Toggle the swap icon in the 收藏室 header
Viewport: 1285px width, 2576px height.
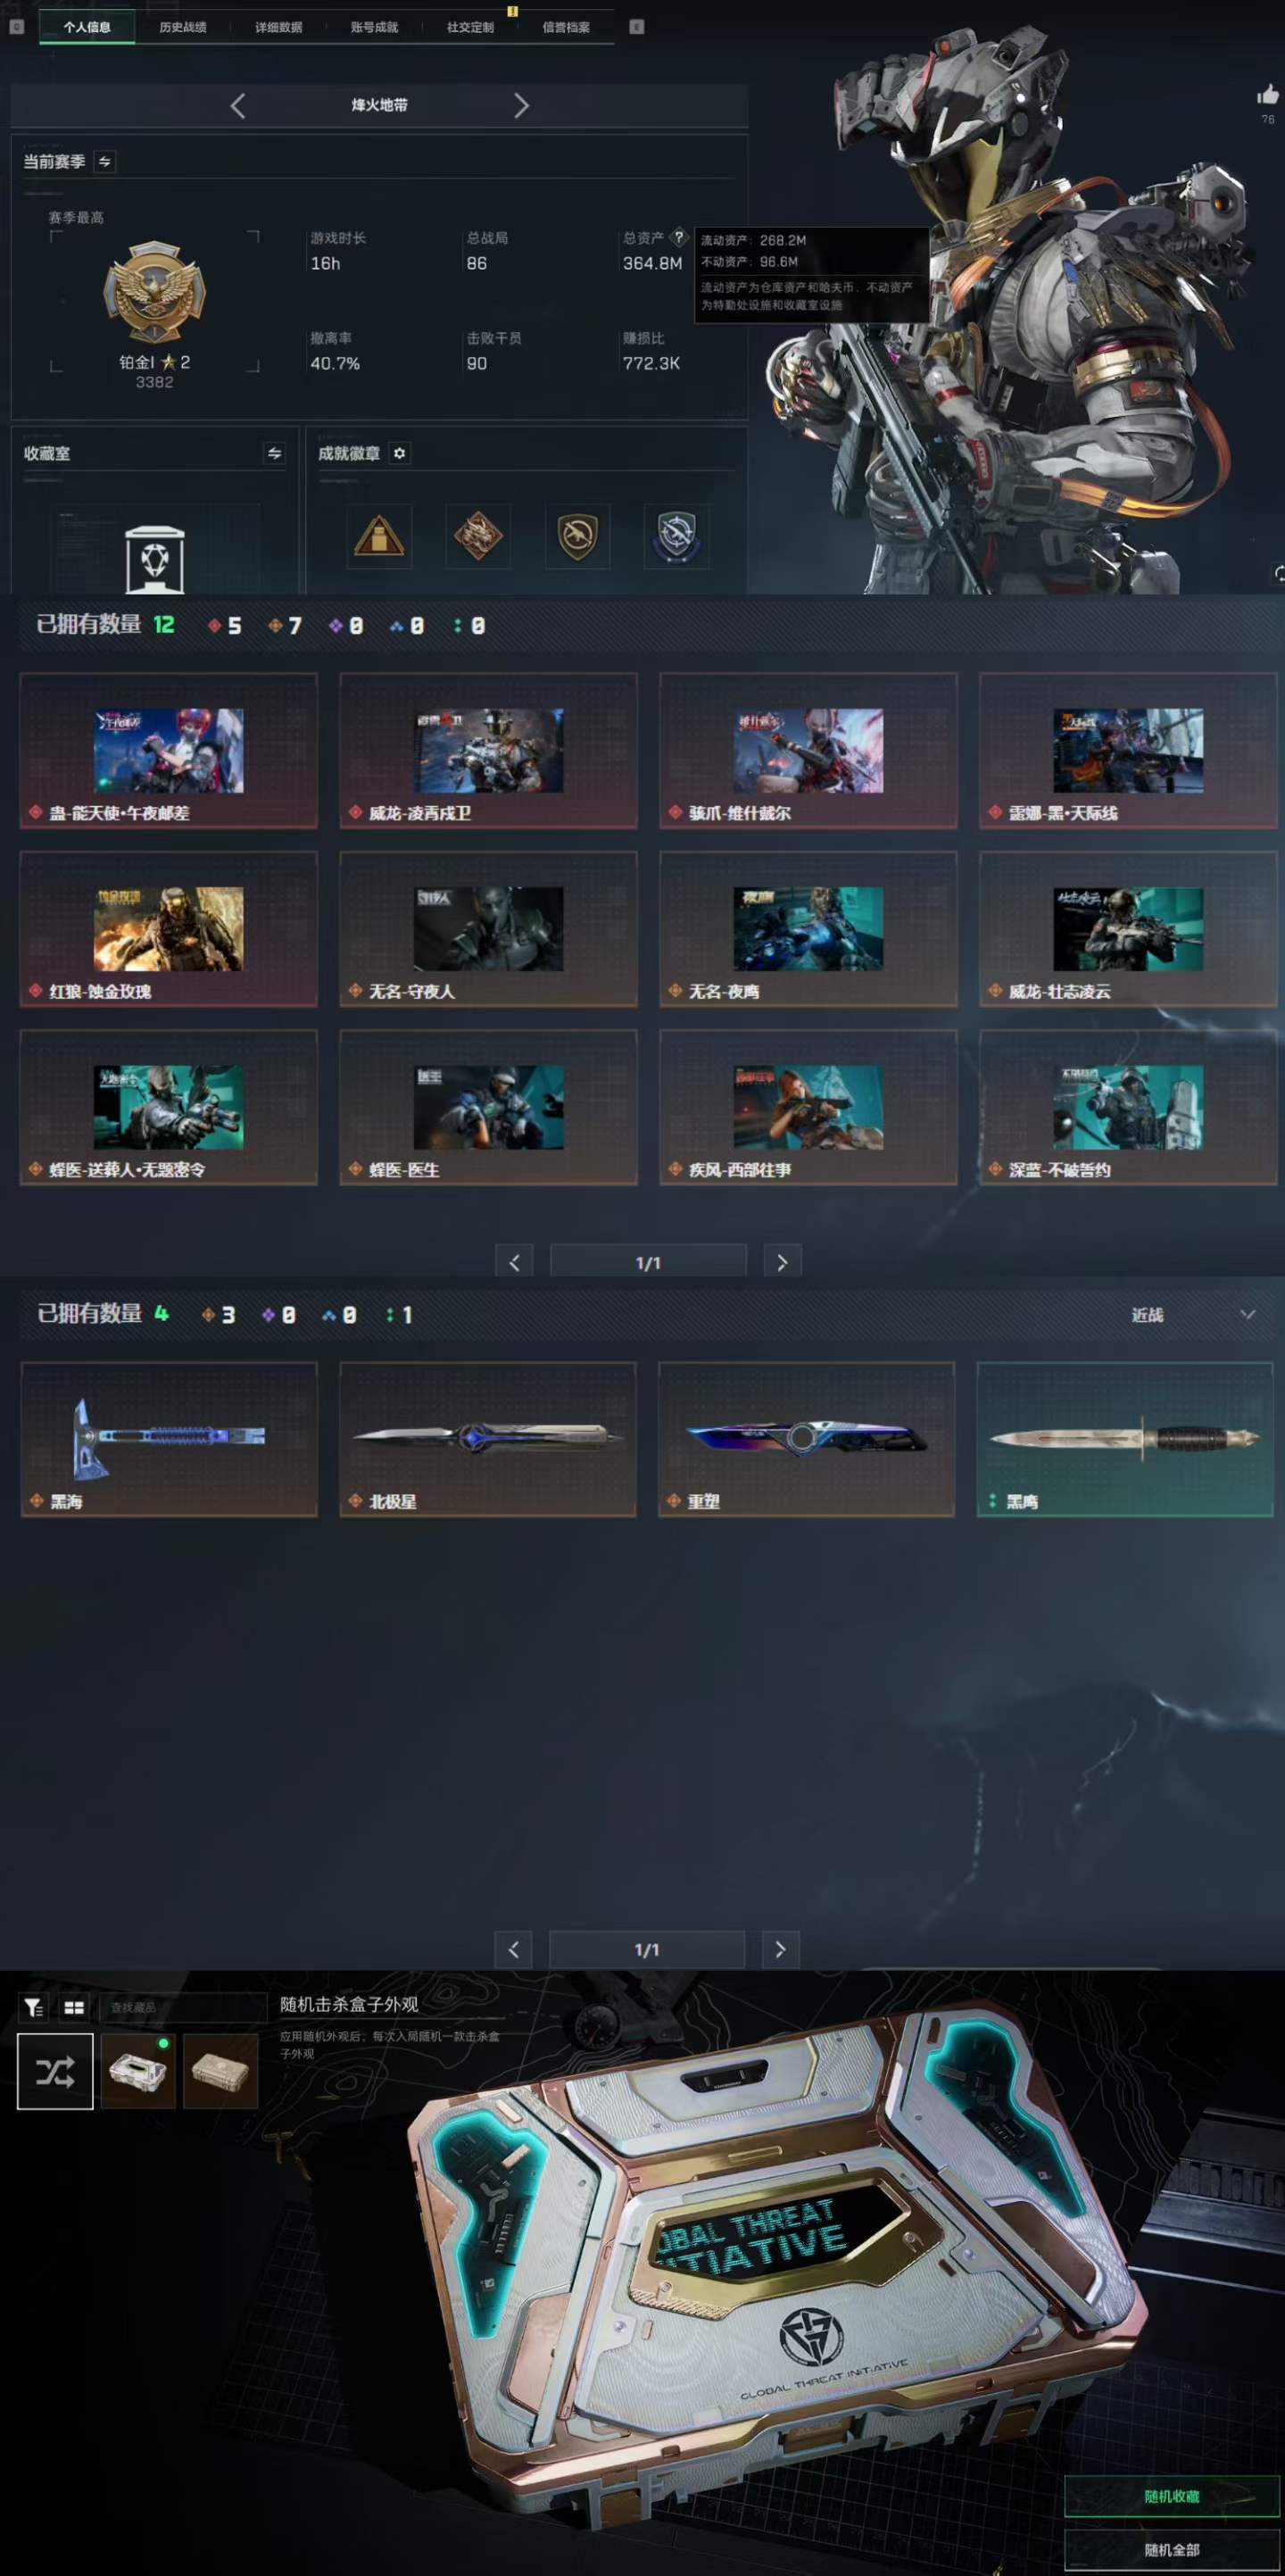(274, 454)
